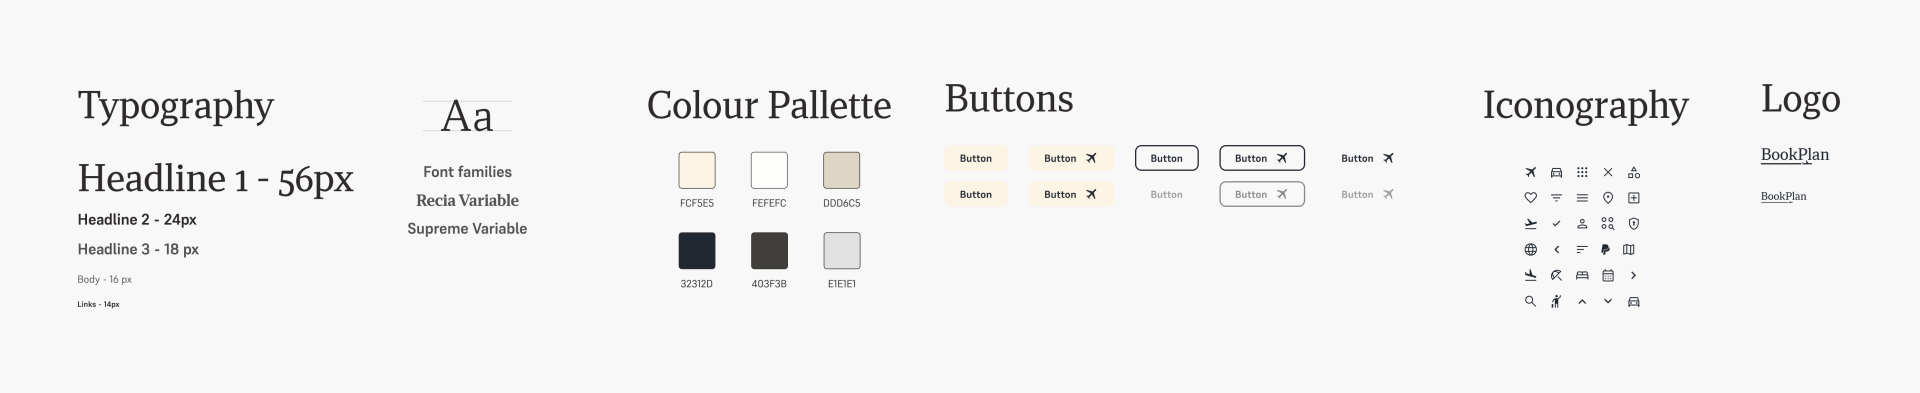Screen dimensions: 1920x393
Task: Click the hamburger menu lines icon
Action: (1582, 198)
